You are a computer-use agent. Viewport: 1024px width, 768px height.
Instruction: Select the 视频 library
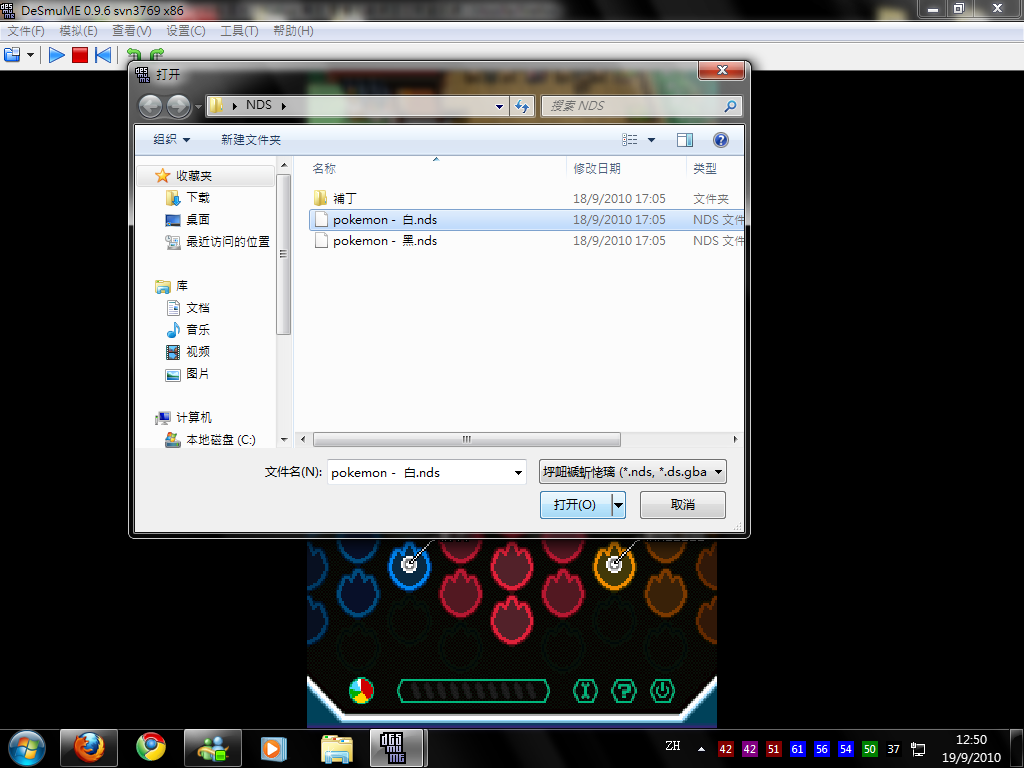point(197,351)
